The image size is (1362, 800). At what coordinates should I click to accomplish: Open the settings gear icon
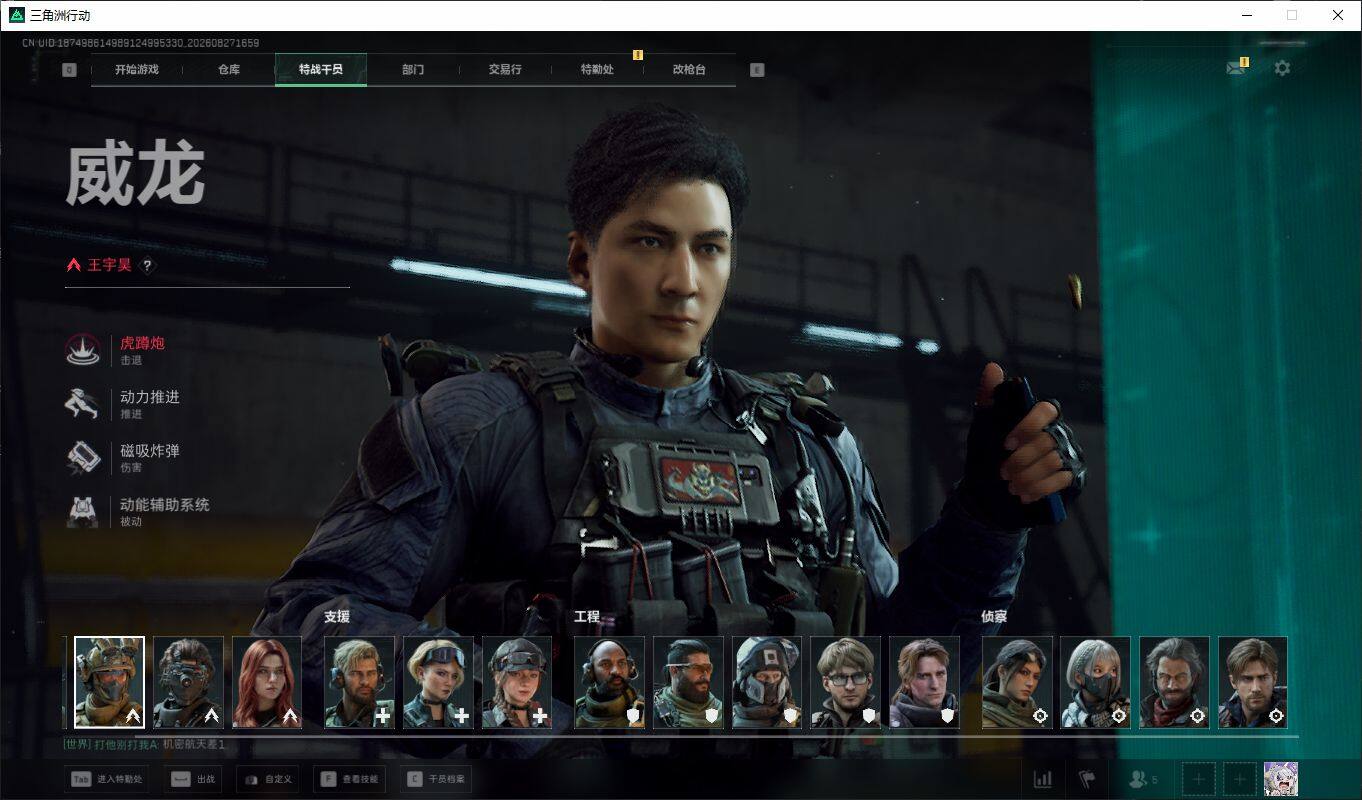1282,68
